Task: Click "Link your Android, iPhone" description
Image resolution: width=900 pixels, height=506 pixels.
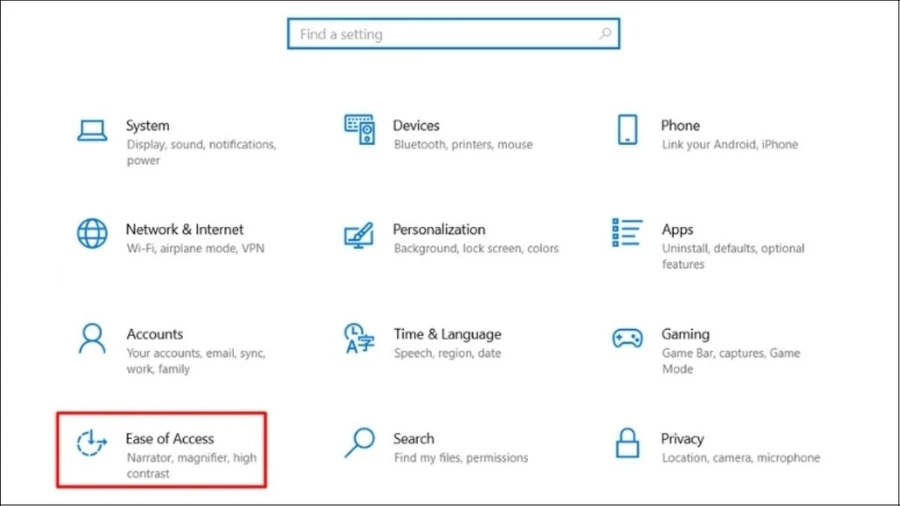Action: [x=730, y=145]
